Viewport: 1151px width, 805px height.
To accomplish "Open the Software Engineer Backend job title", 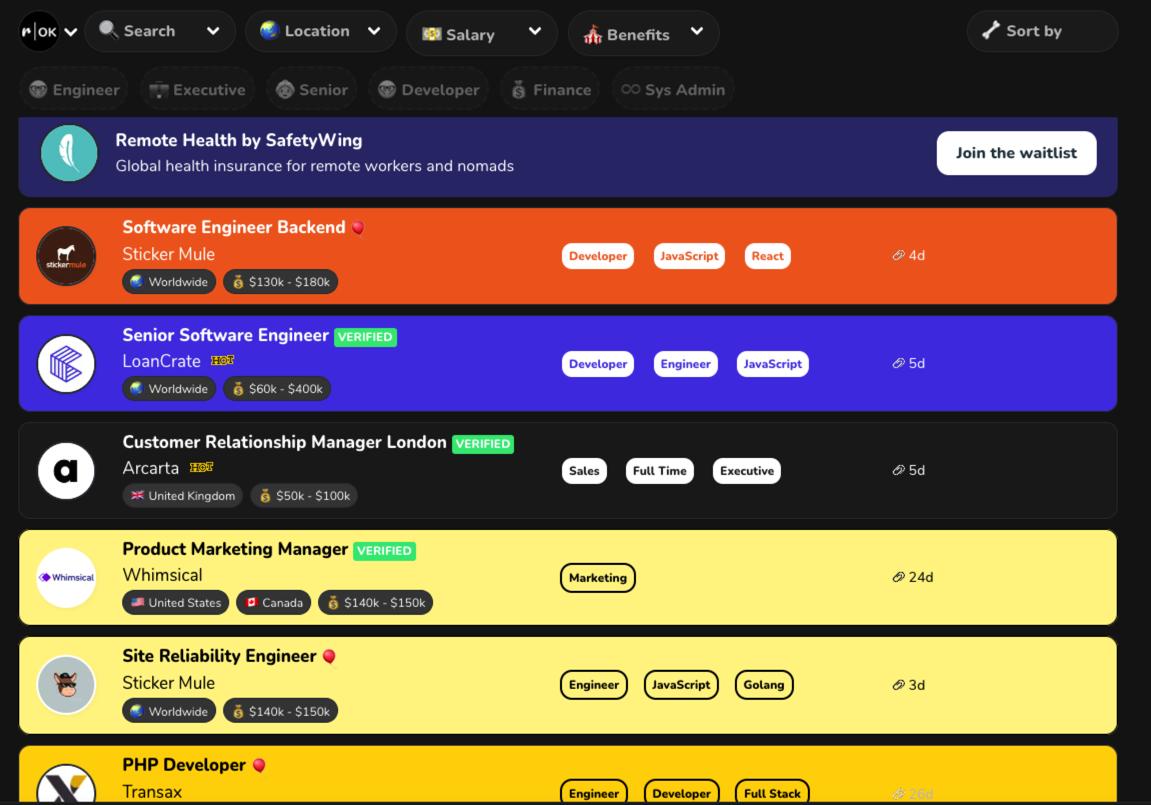I will (x=233, y=227).
